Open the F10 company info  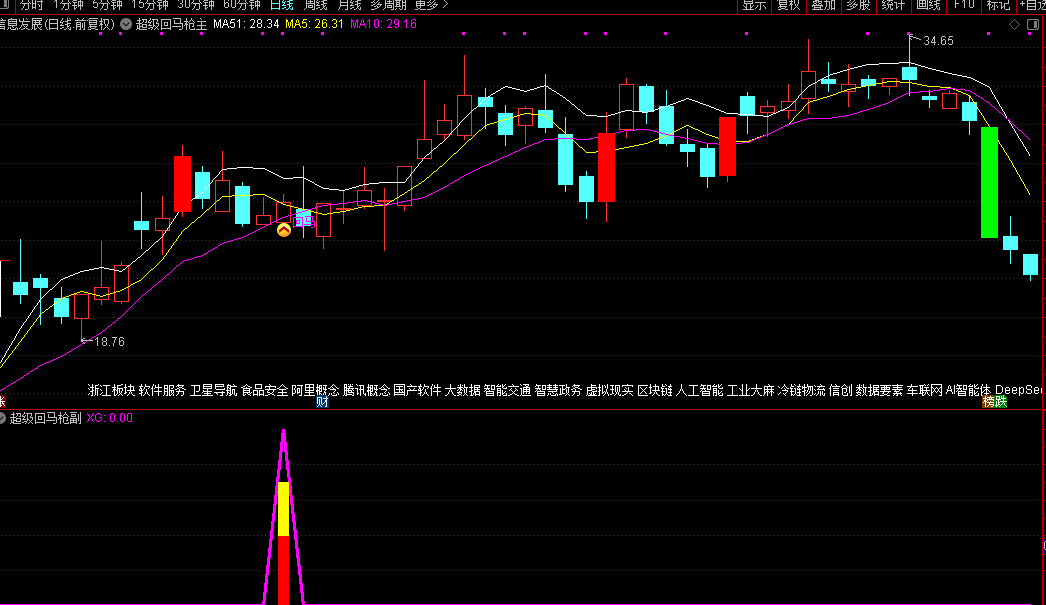964,5
